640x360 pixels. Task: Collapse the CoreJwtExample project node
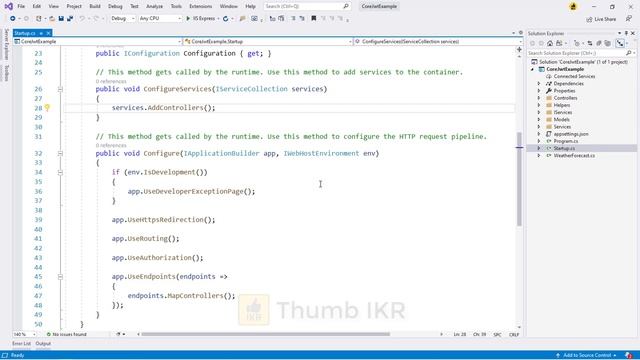532,69
